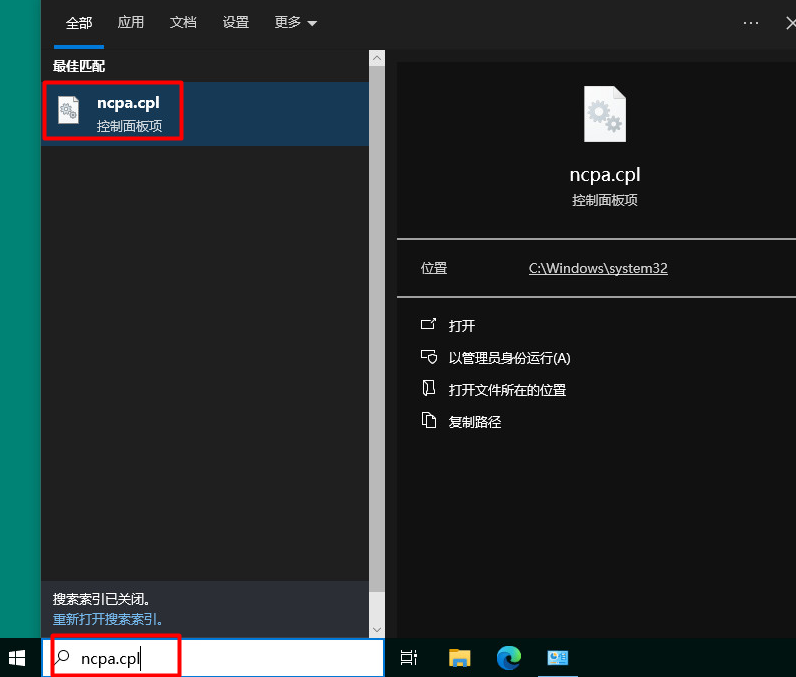Image resolution: width=796 pixels, height=677 pixels.
Task: Open the three-dot options menu
Action: [751, 22]
